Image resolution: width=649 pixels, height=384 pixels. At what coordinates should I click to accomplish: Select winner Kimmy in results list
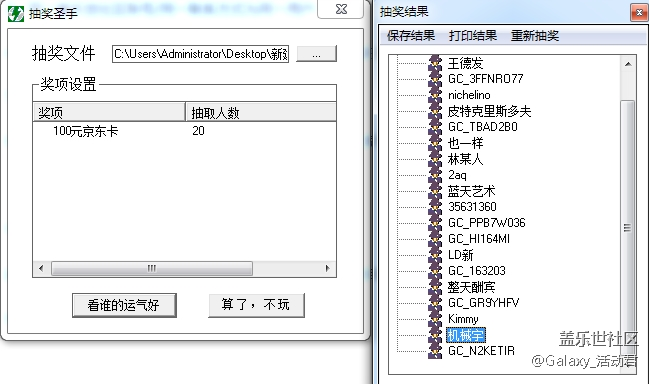click(x=463, y=319)
